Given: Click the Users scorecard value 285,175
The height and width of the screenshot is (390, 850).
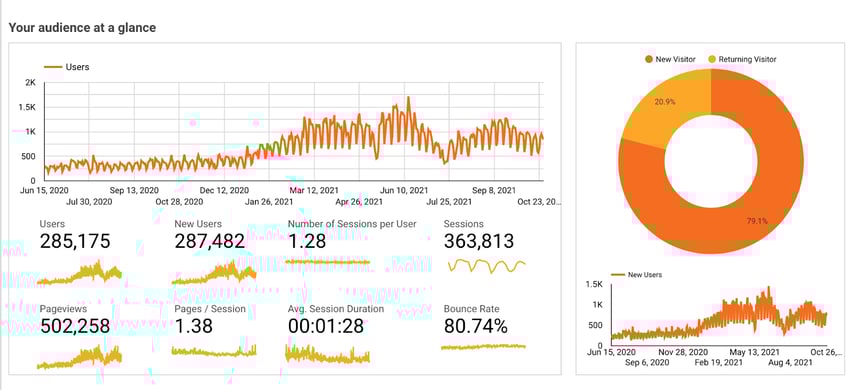Looking at the screenshot, I should coord(75,241).
